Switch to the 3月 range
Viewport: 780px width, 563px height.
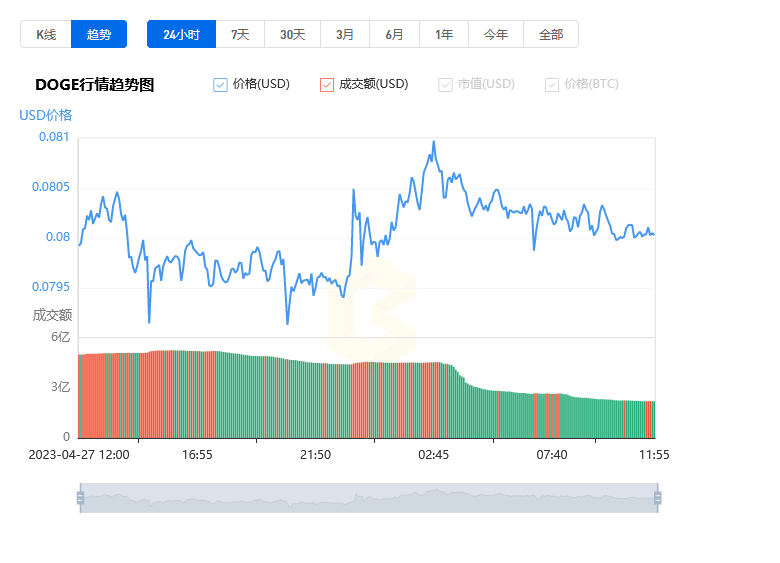click(345, 34)
